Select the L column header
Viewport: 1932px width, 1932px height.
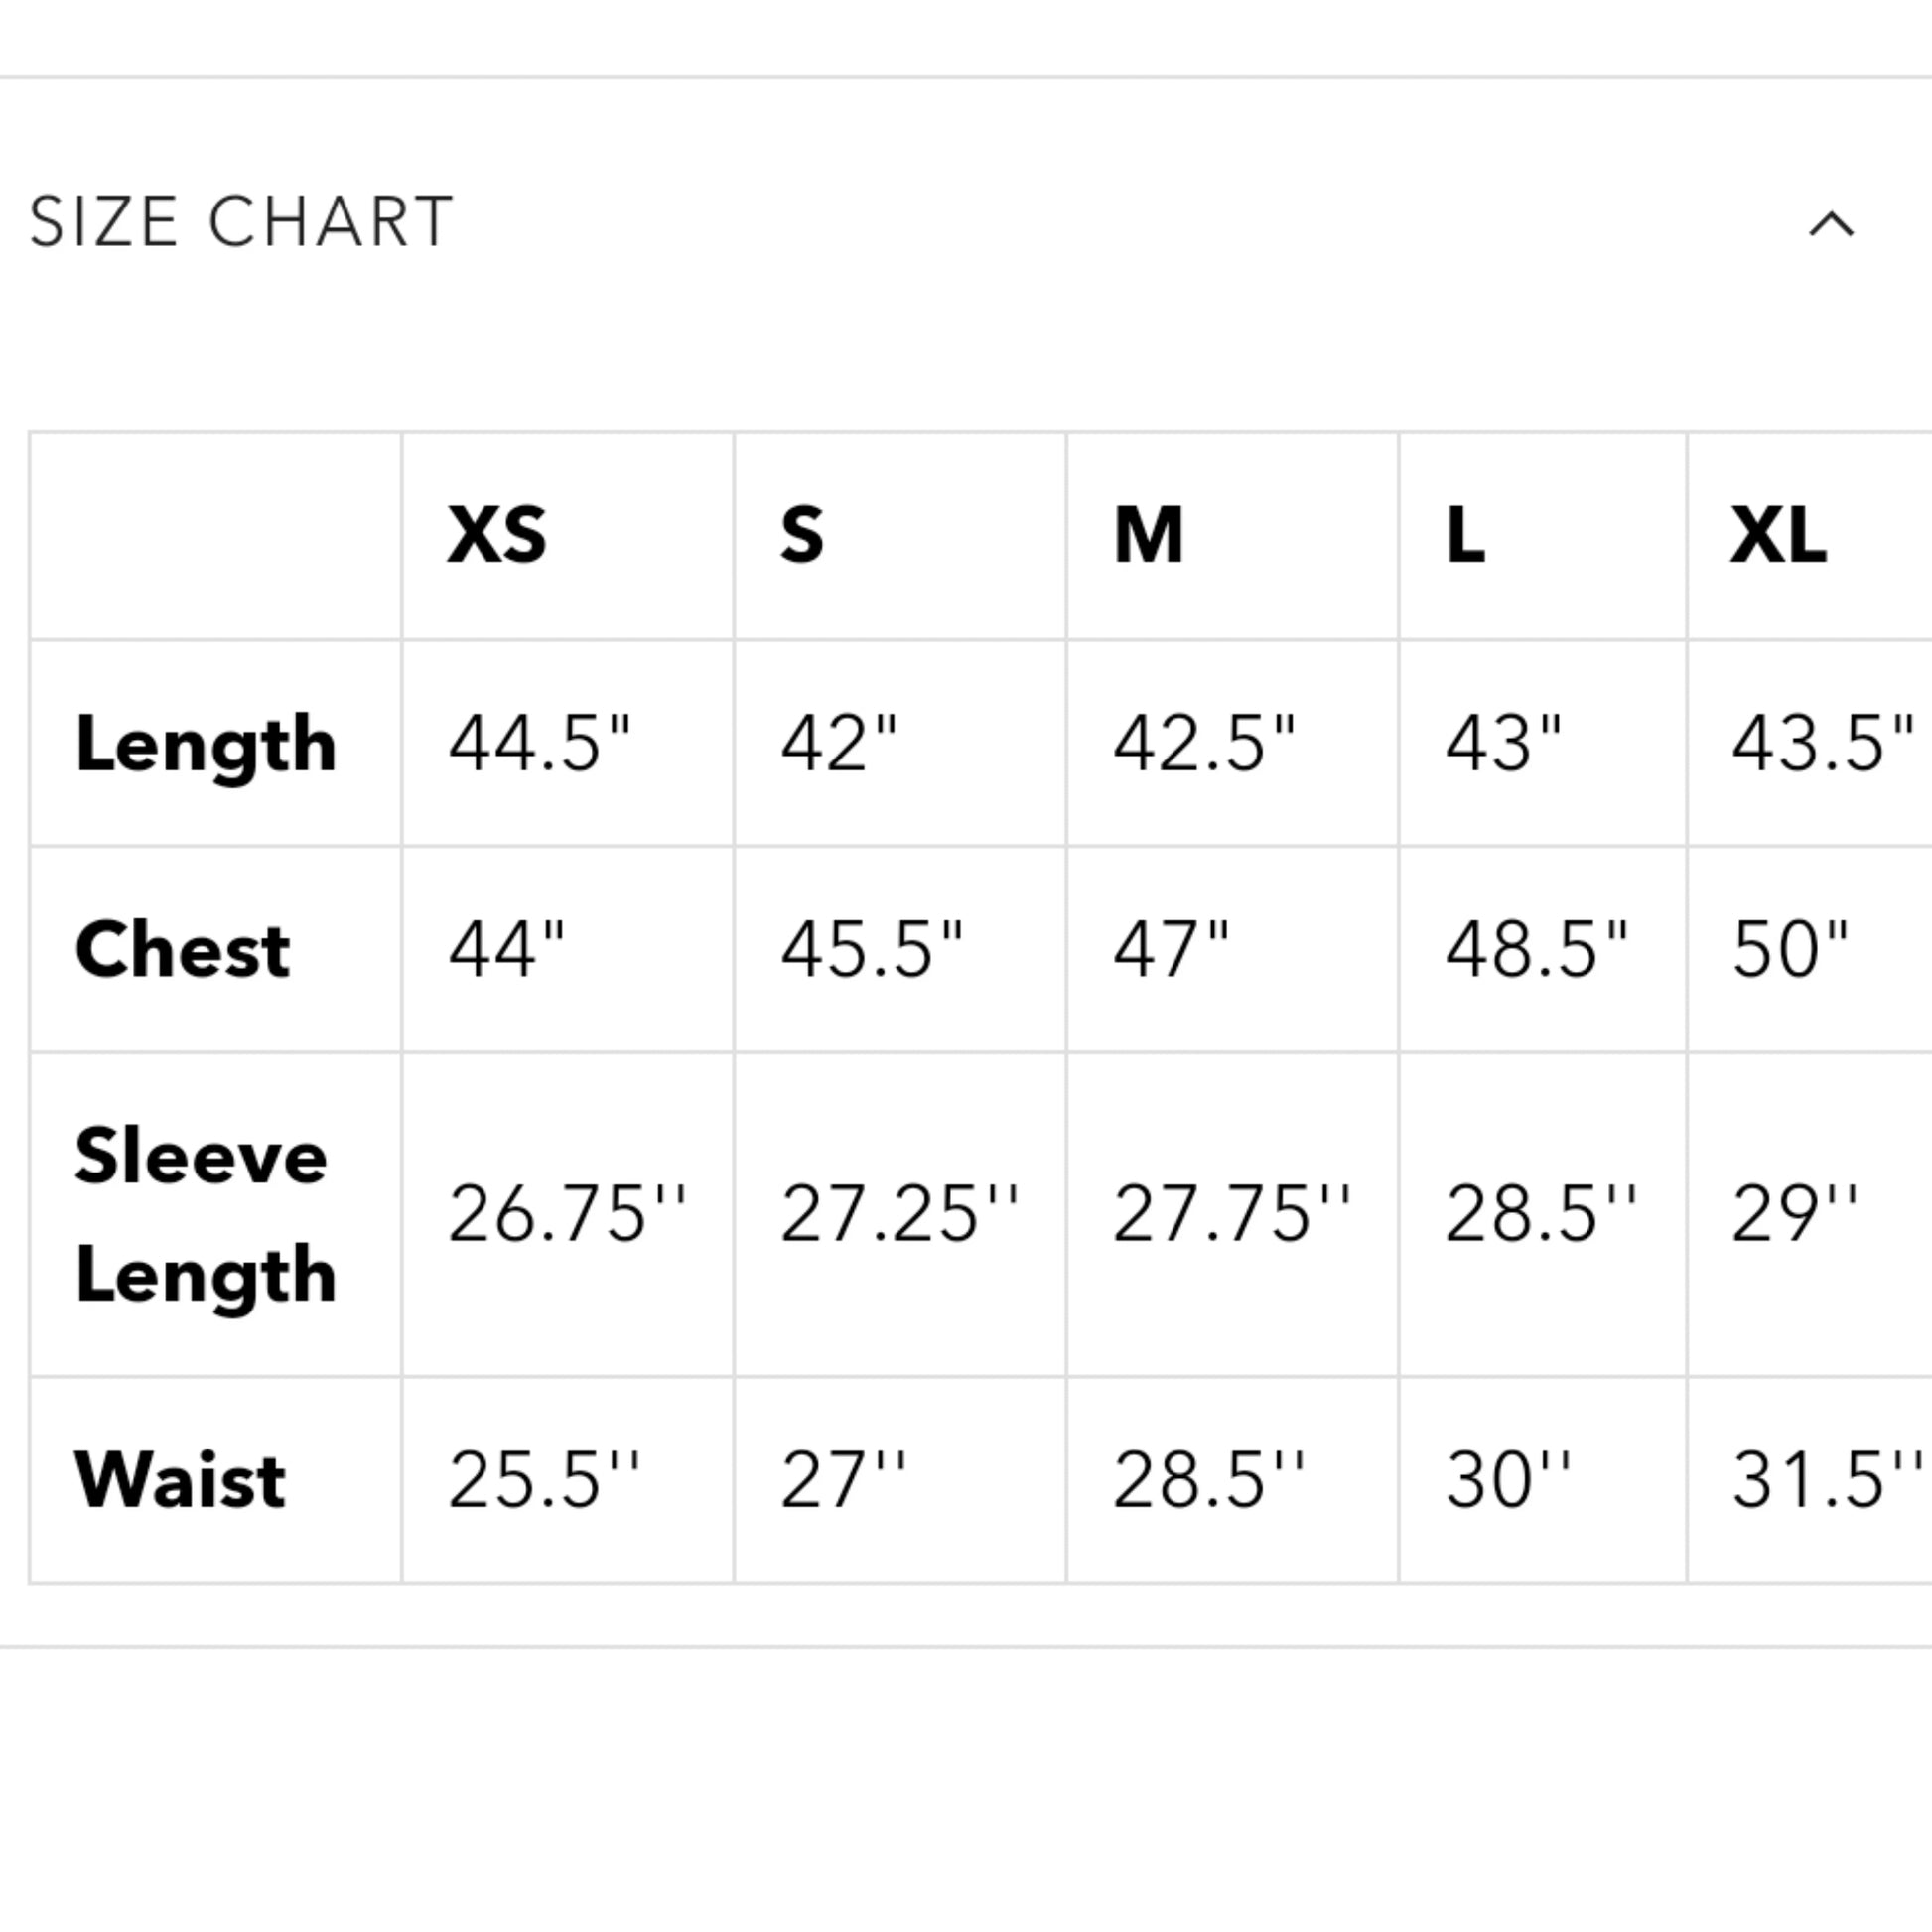pos(1465,535)
